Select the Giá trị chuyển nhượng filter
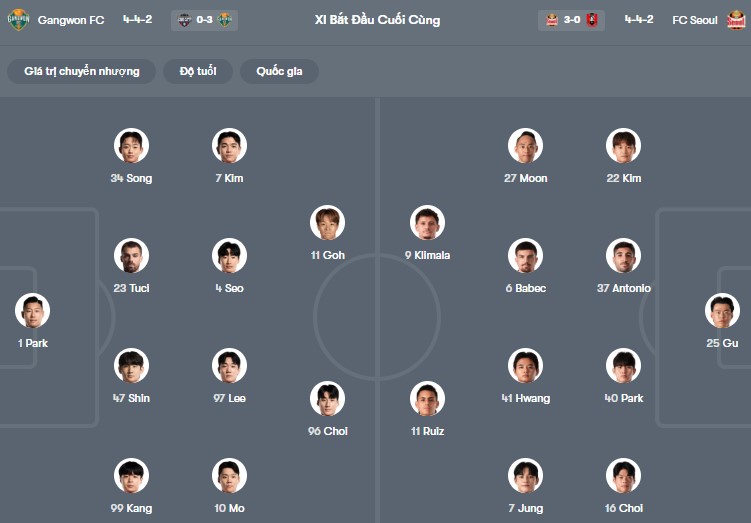This screenshot has width=751, height=523. tap(82, 71)
